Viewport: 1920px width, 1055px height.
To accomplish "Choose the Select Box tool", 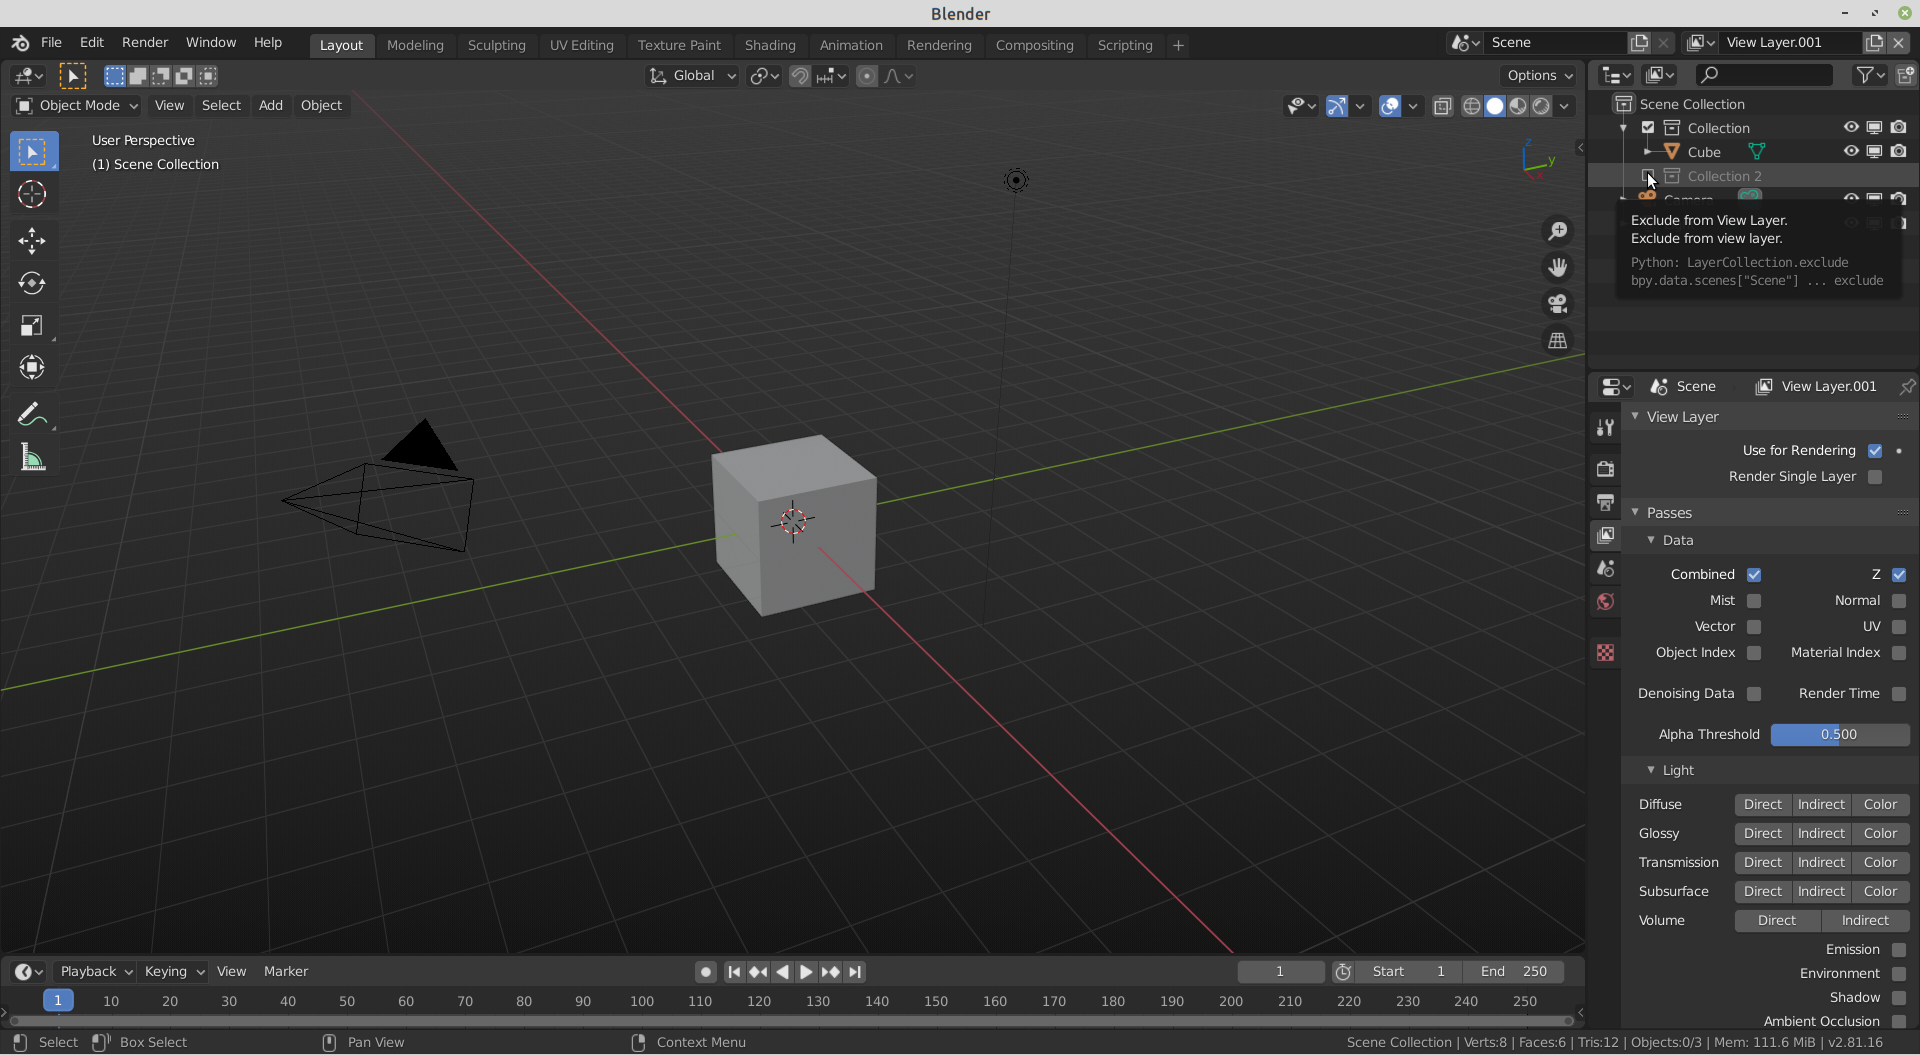I will point(34,151).
